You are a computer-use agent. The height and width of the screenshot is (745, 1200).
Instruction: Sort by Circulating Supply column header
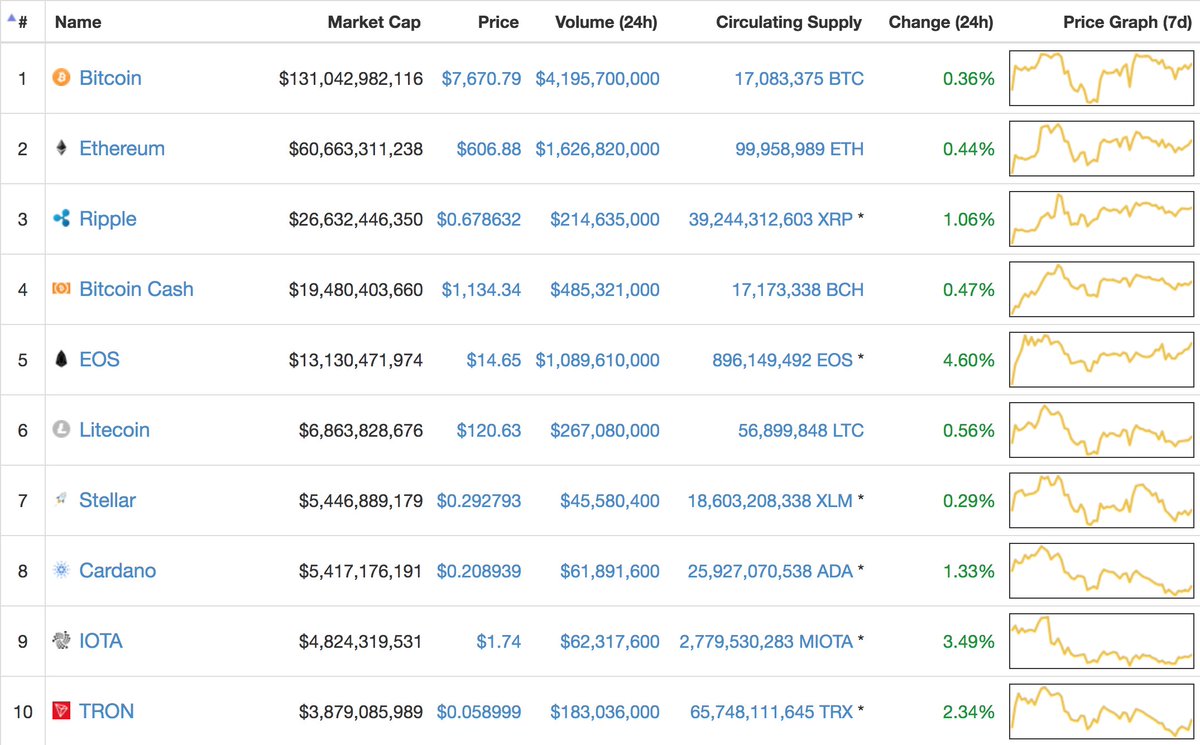[x=789, y=22]
